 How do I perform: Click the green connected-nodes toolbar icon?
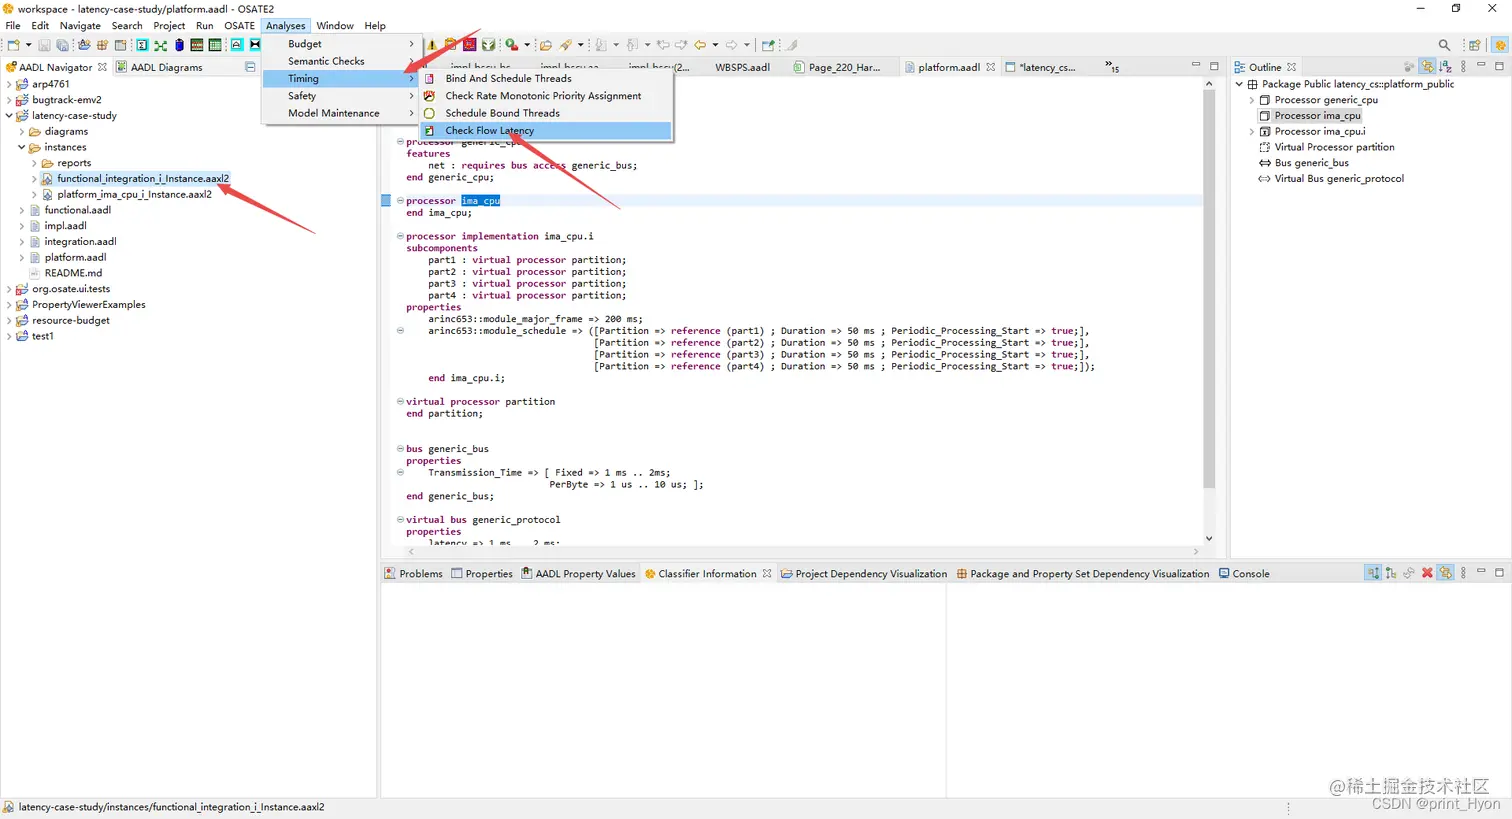[160, 45]
